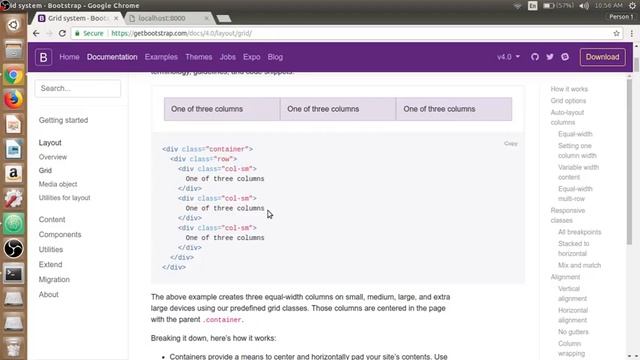Launch Google Chrome from the dock

[13, 75]
